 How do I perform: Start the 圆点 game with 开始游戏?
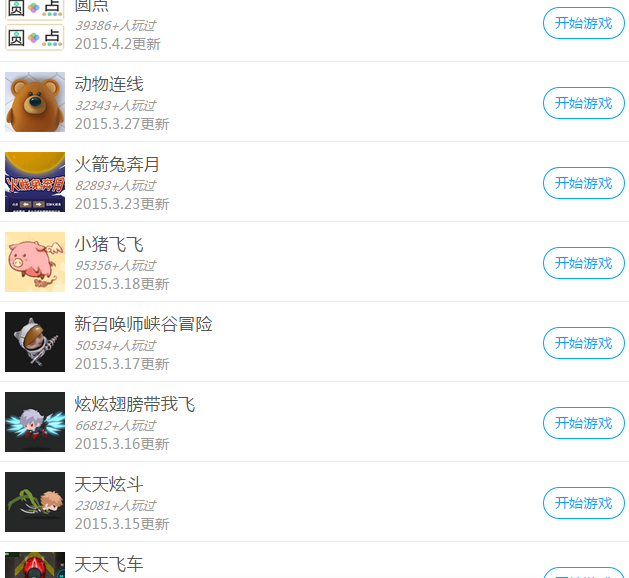coord(584,23)
